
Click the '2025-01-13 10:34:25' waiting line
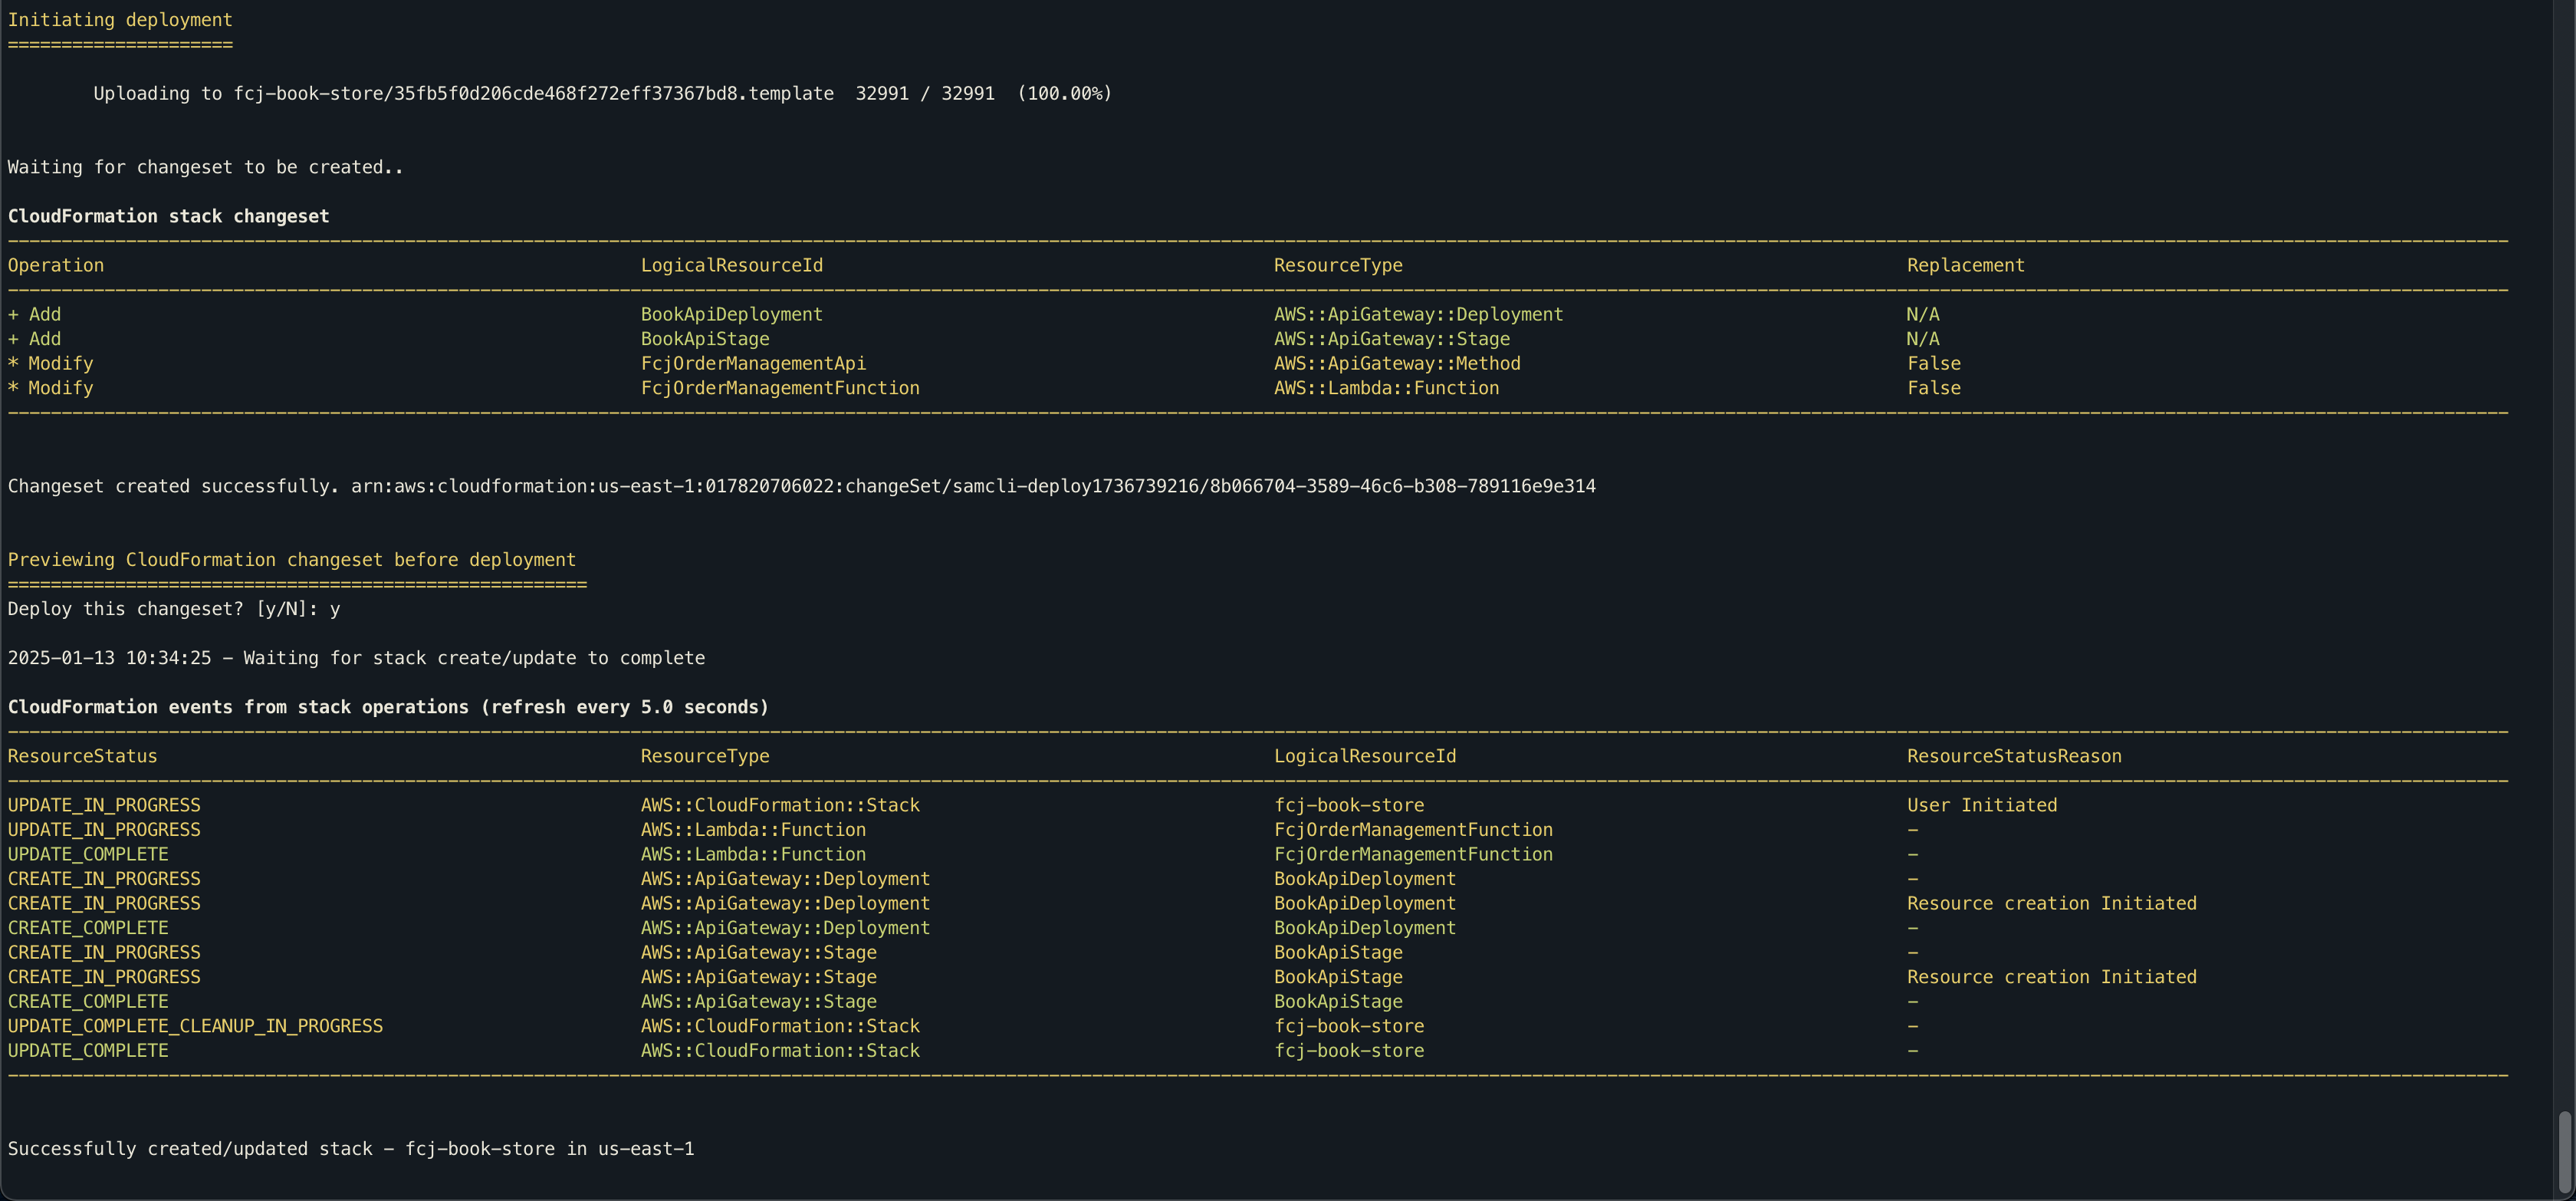356,658
